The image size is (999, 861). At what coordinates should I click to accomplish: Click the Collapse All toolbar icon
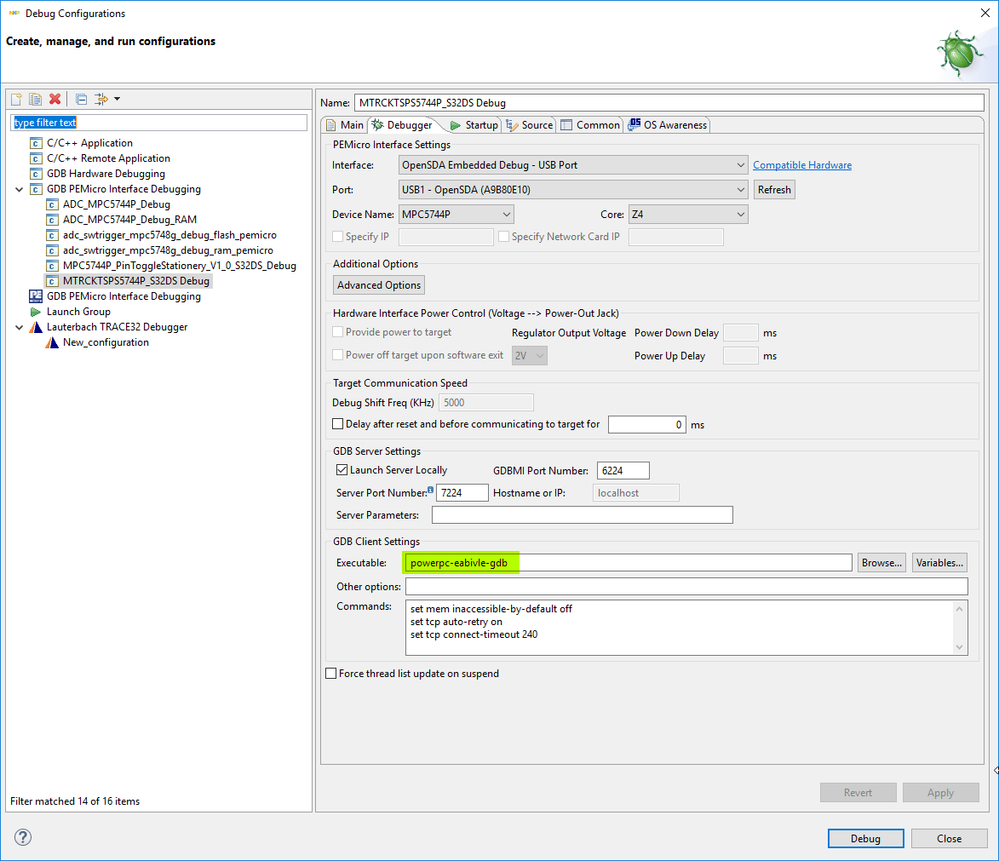coord(81,99)
